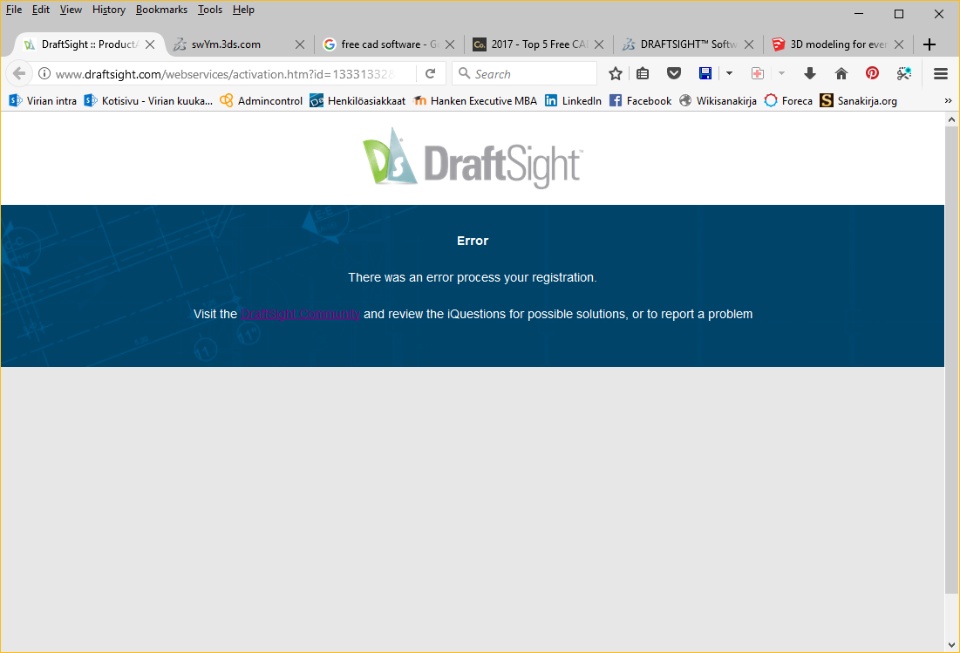Open the Help menu

[243, 10]
